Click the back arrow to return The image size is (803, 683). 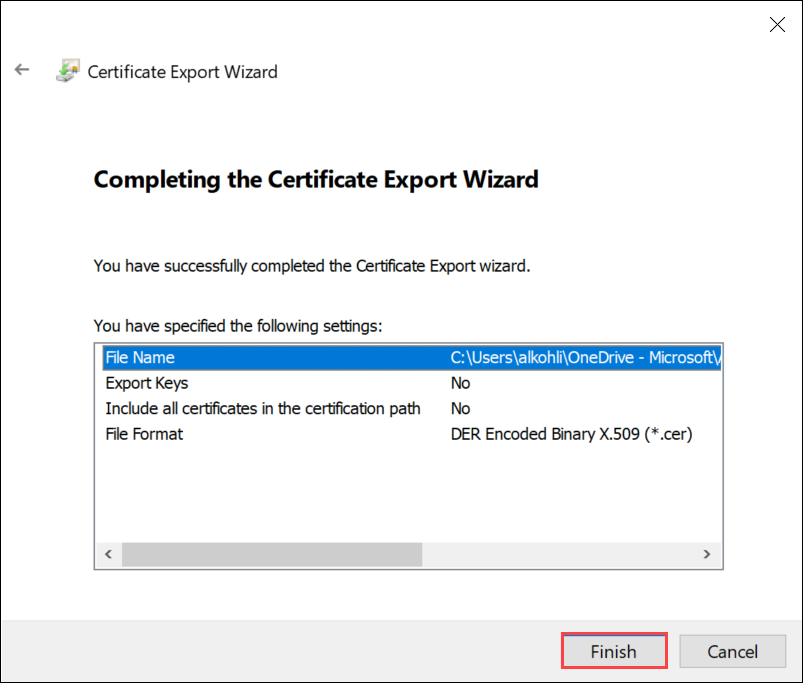pyautogui.click(x=22, y=69)
